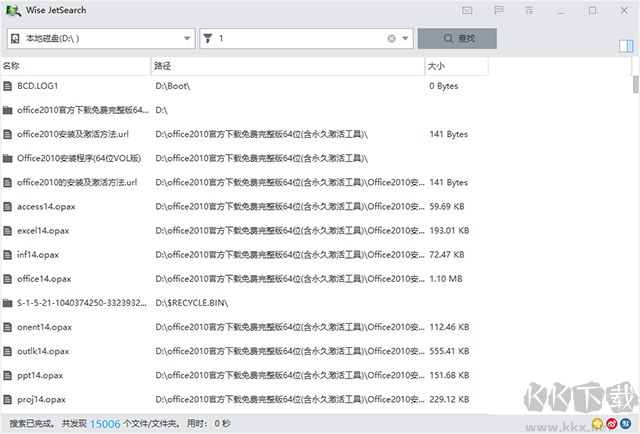The height and width of the screenshot is (434, 640).
Task: Click the folder icon of office2010官方下载免费完整版64... row
Action: click(7, 110)
